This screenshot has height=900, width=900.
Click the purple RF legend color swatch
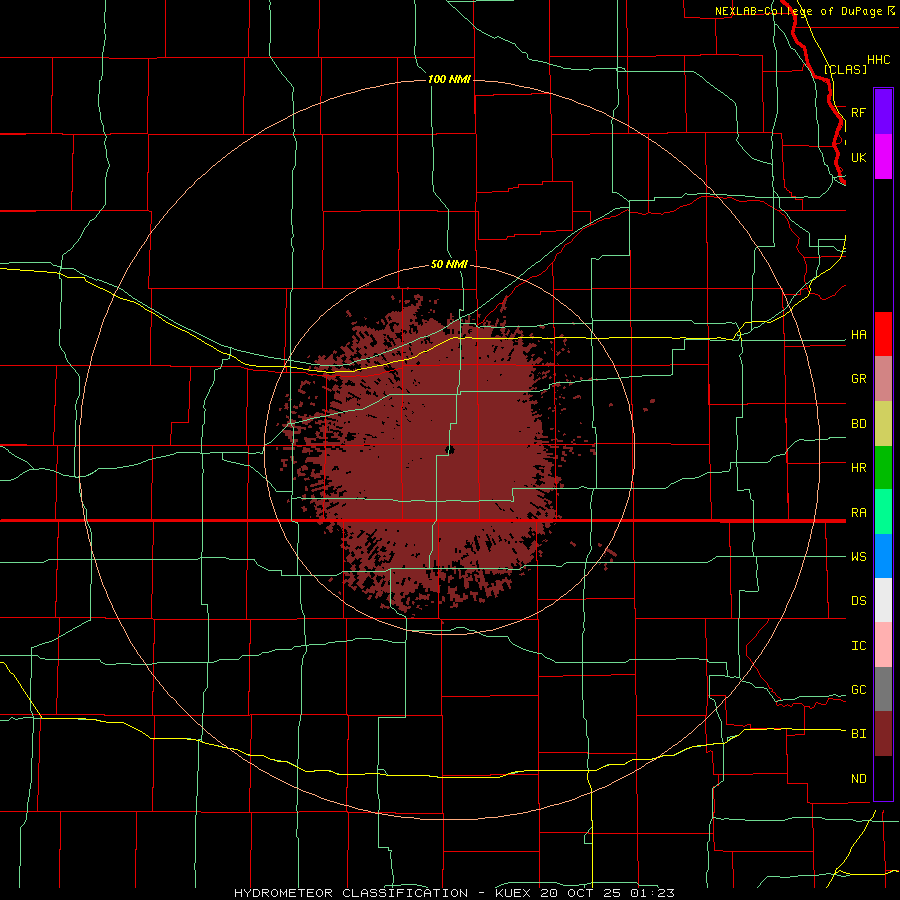click(883, 112)
